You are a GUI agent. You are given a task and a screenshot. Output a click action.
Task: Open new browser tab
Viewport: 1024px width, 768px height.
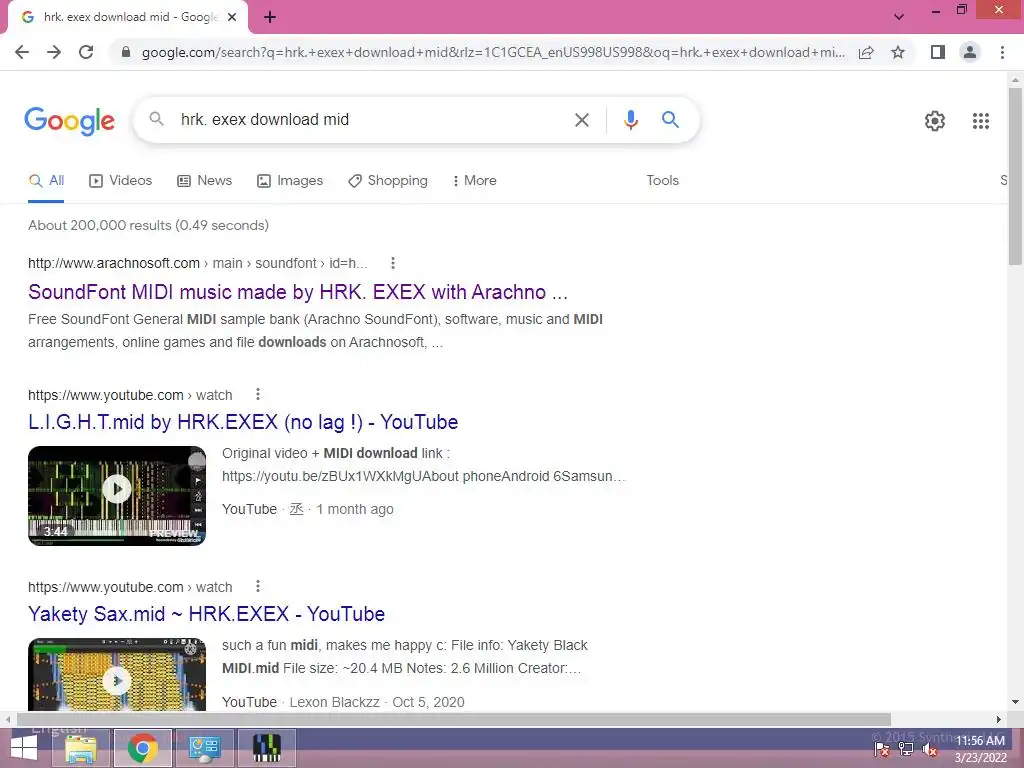point(270,18)
